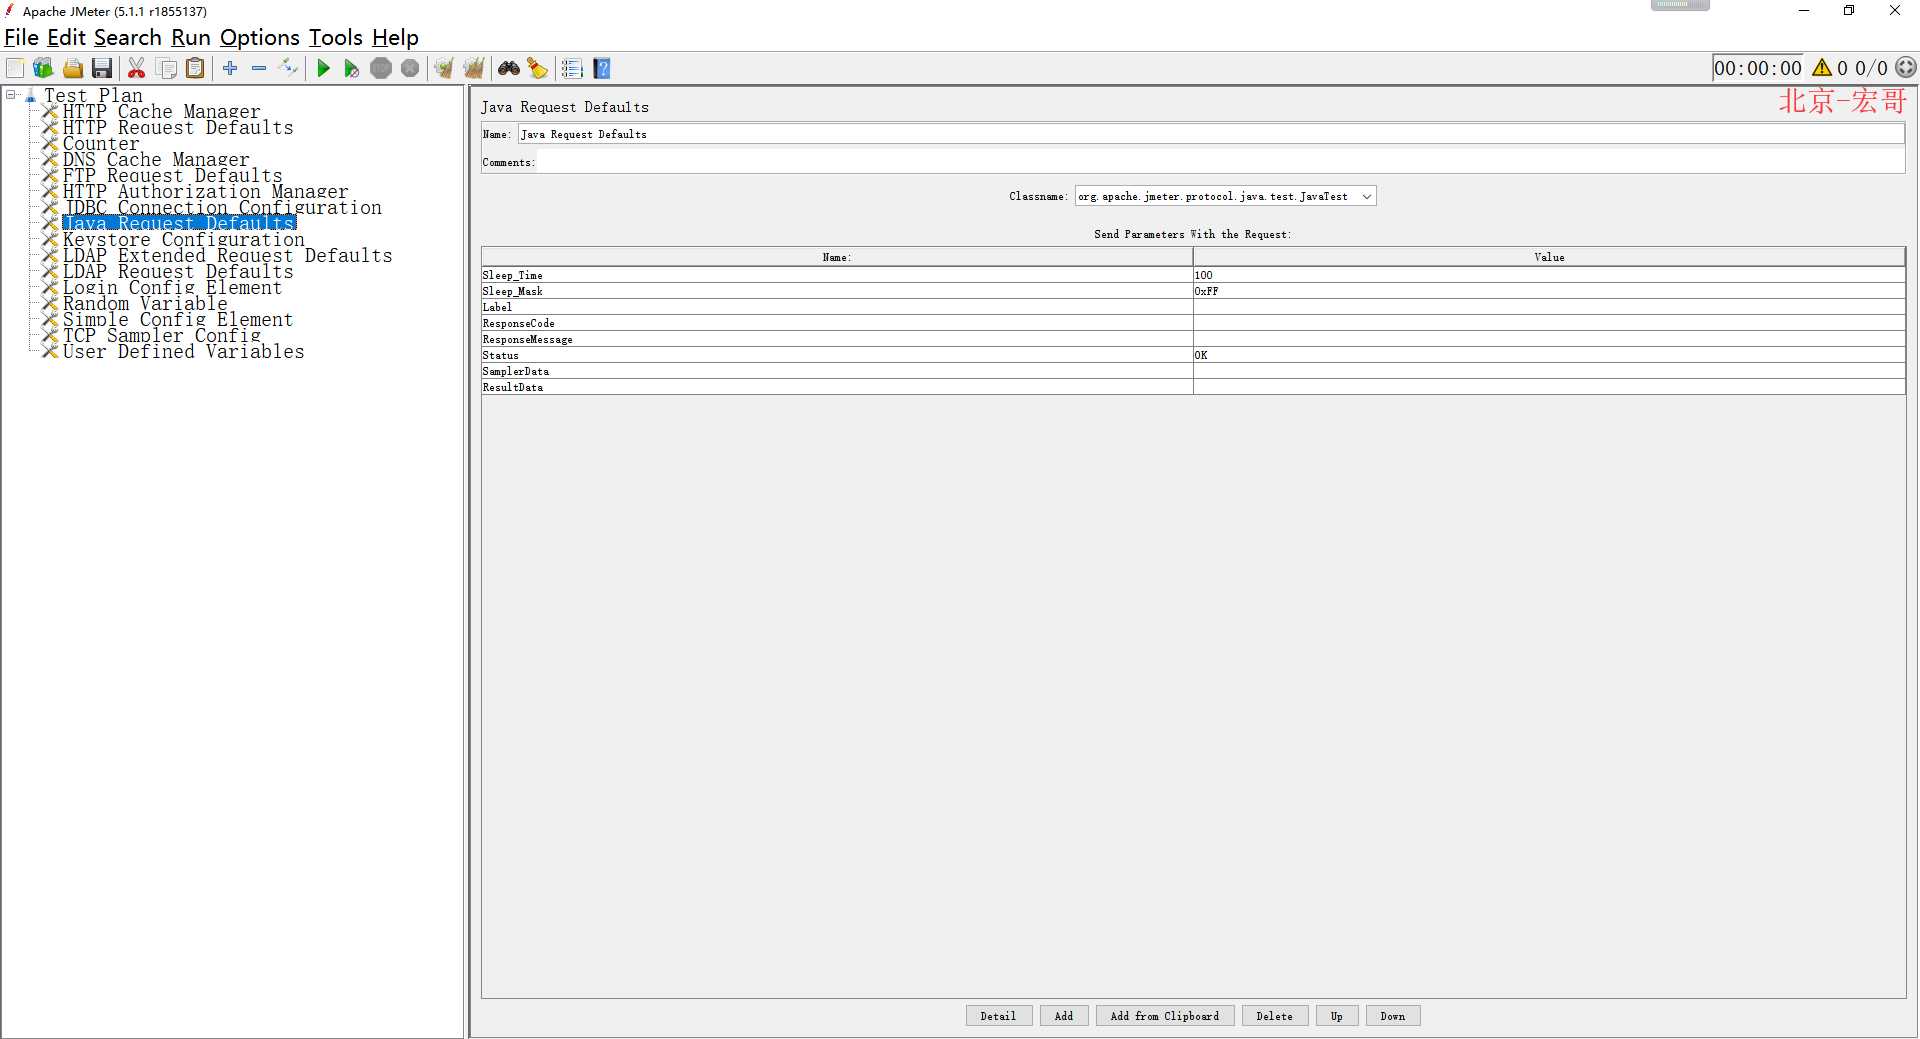Select Login Config Element in tree
This screenshot has width=1920, height=1039.
(172, 288)
